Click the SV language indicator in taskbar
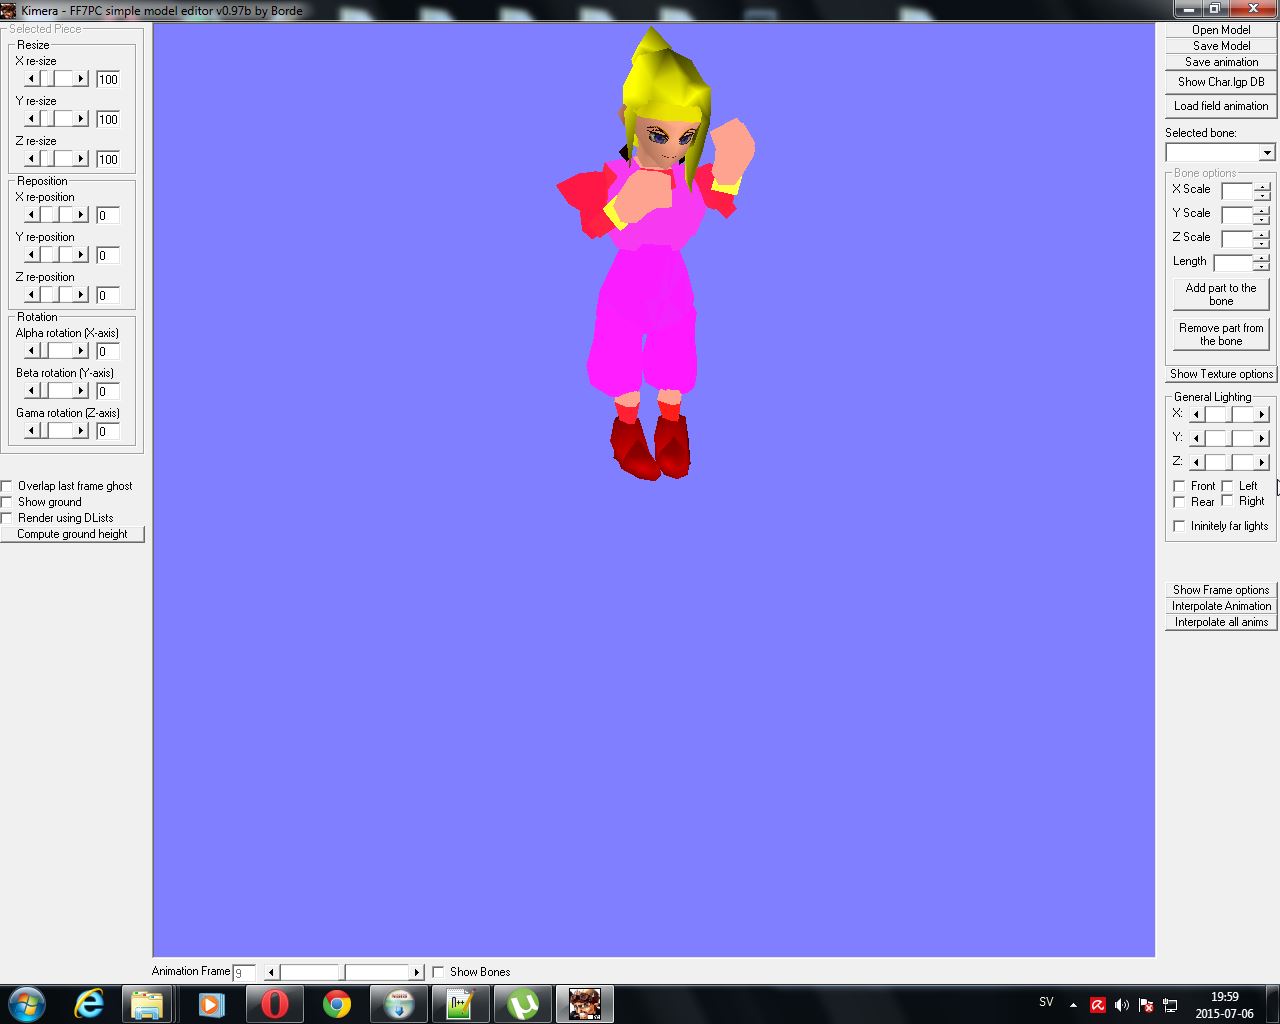This screenshot has height=1024, width=1280. coord(1046,1001)
